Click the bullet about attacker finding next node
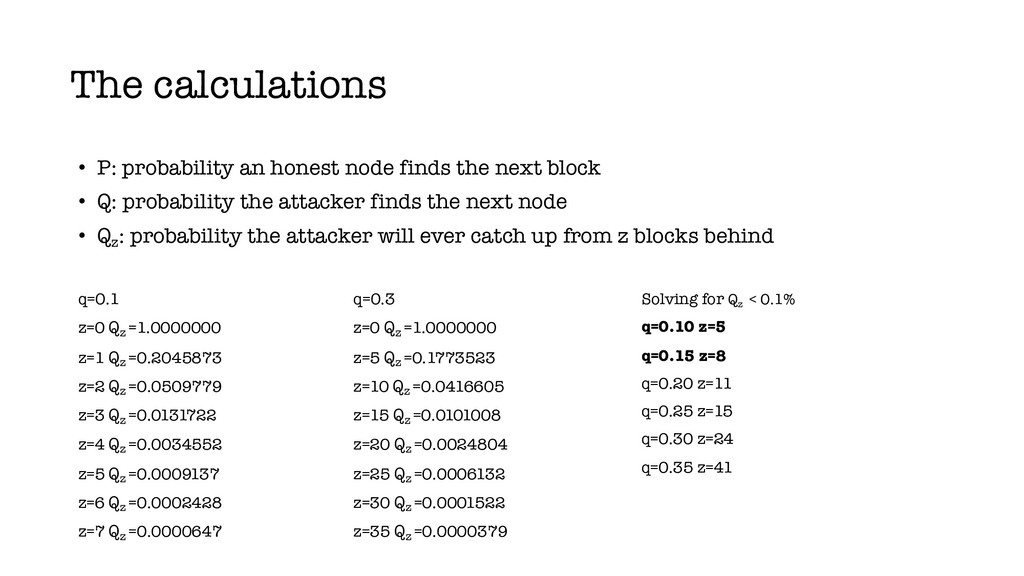Screen dimensions: 1024x576 pyautogui.click(x=322, y=202)
